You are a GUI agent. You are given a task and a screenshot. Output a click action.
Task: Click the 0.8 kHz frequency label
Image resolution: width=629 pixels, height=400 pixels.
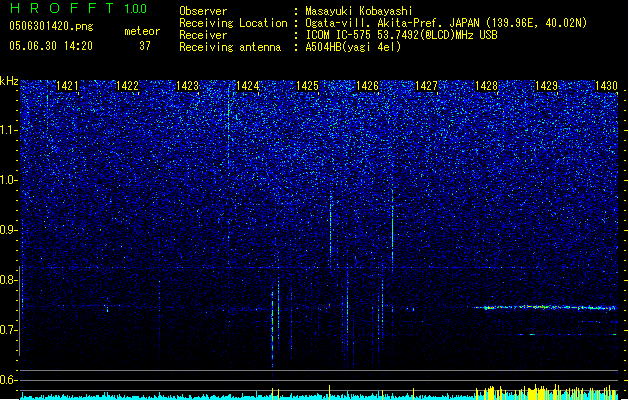tap(8, 280)
